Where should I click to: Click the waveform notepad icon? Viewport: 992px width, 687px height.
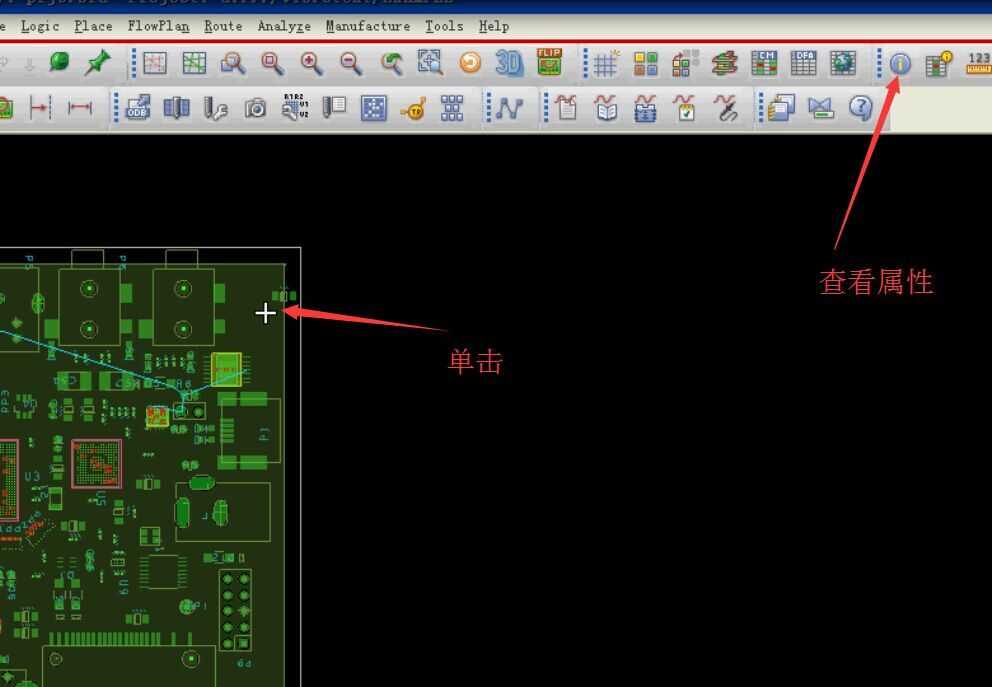[566, 108]
